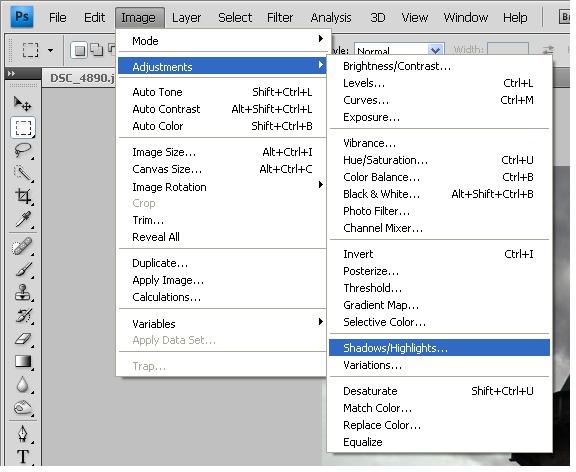Open Brightness/Contrast adjustment

[x=439, y=66]
